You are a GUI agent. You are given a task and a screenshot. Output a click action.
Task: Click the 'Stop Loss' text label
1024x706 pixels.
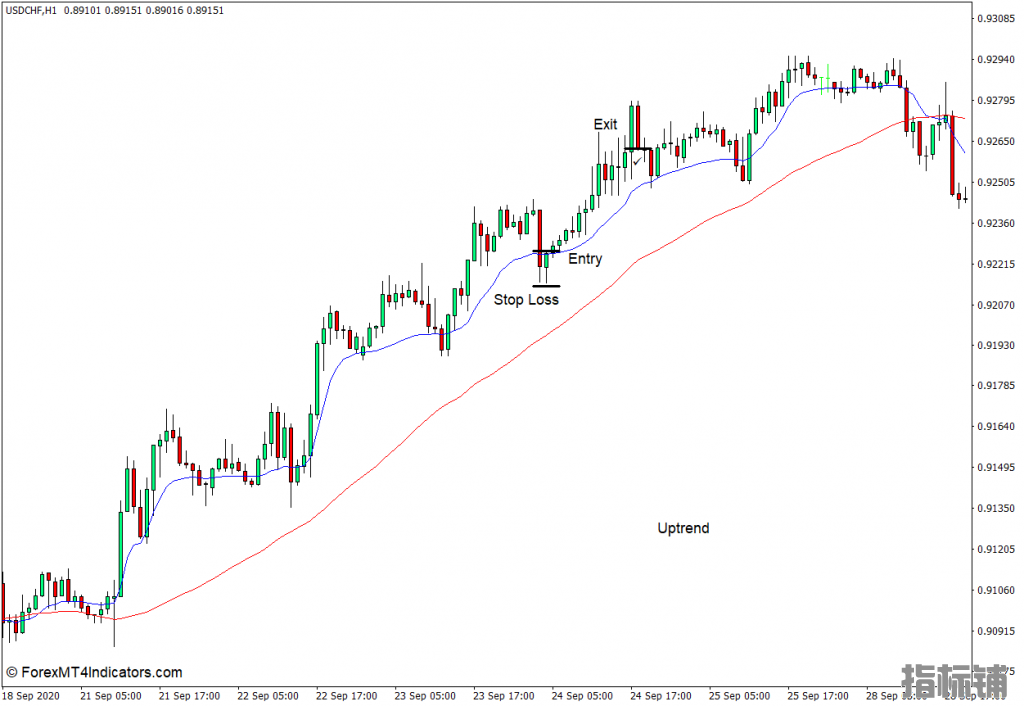click(x=526, y=299)
